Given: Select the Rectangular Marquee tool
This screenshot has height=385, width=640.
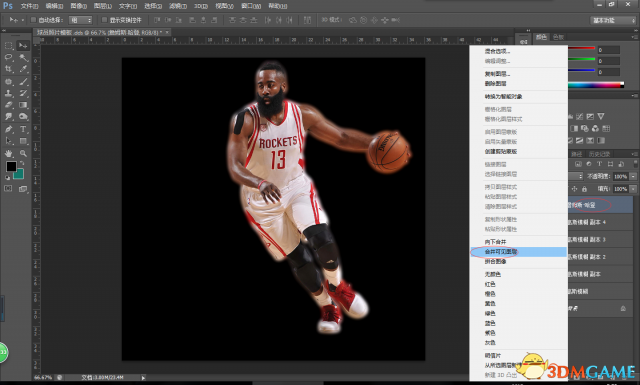Looking at the screenshot, I should coord(9,45).
